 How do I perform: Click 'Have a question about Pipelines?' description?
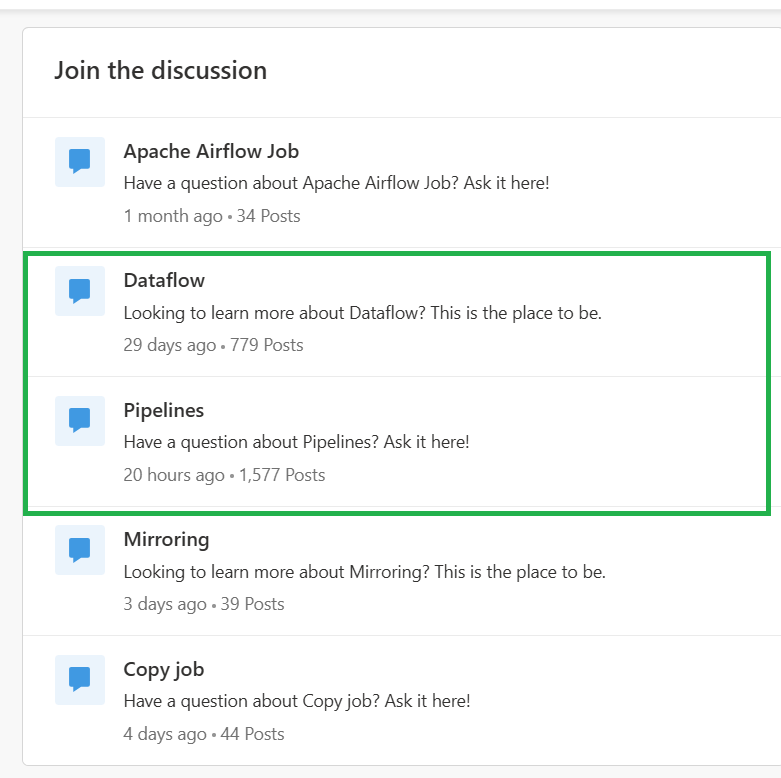[296, 442]
